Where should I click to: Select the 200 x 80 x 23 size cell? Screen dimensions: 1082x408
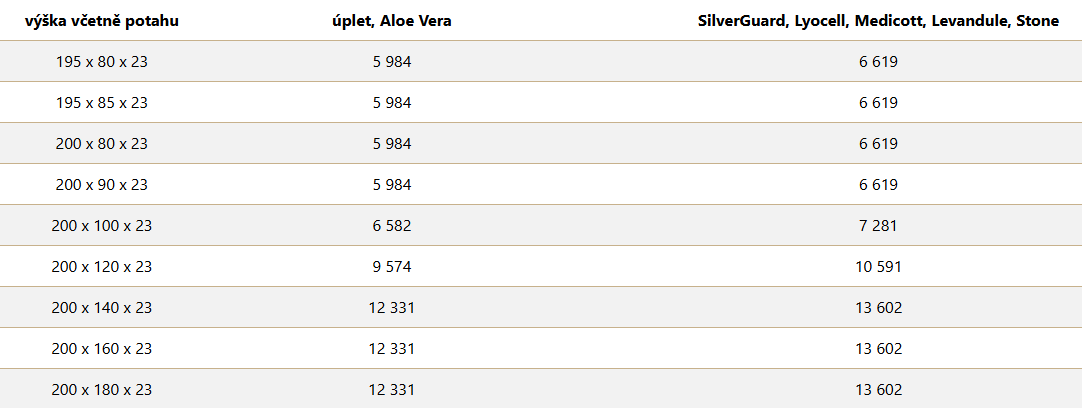pyautogui.click(x=102, y=144)
